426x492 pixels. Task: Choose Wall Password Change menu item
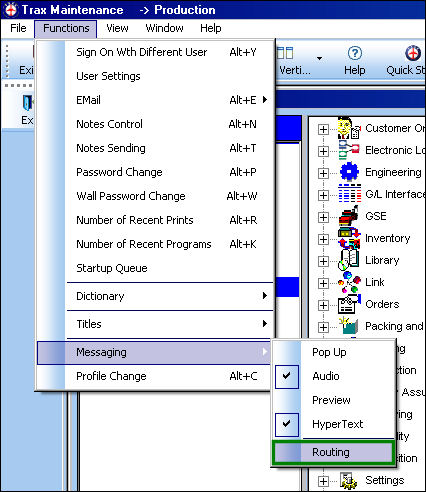tap(154, 196)
